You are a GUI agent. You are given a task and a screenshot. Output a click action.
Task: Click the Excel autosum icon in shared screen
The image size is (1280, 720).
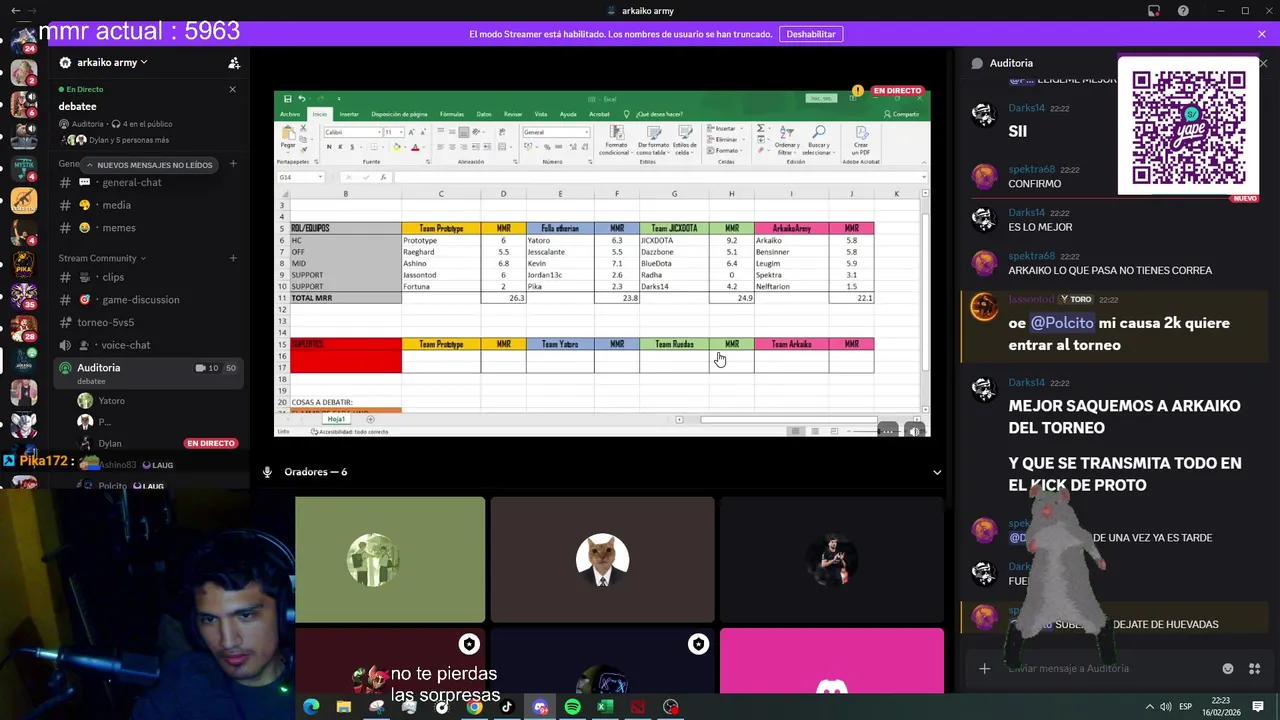point(761,129)
